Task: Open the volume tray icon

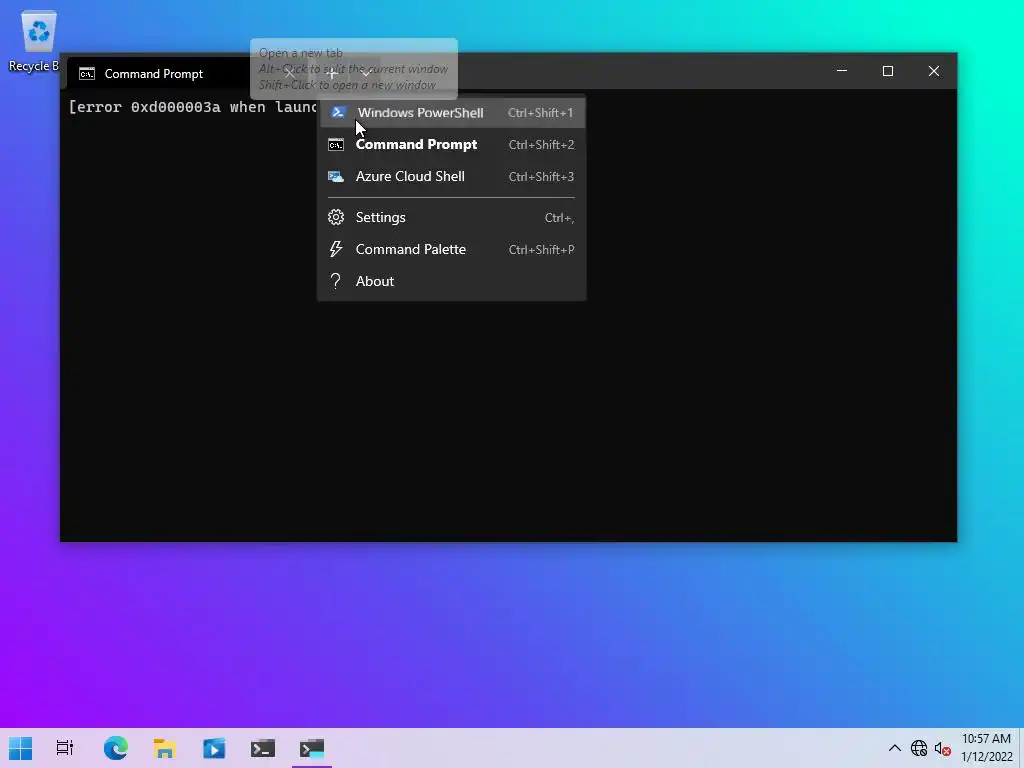Action: coord(942,748)
